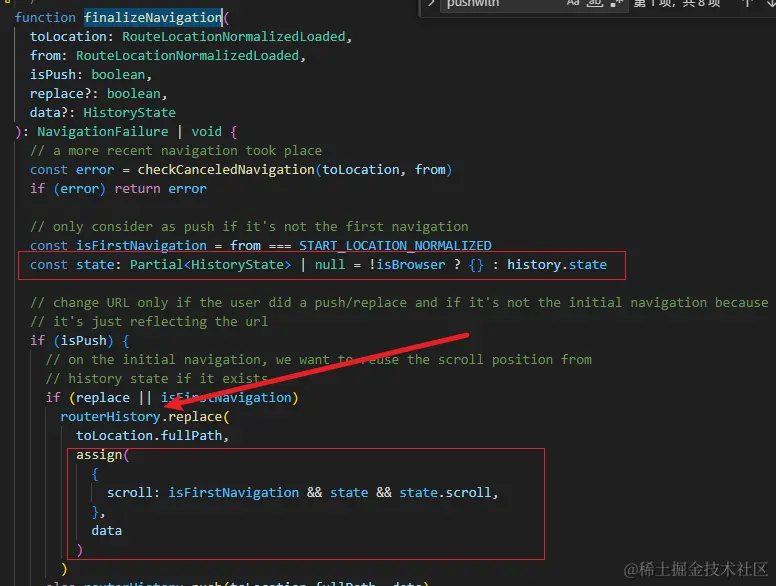The width and height of the screenshot is (776, 586).
Task: Click the RouteLocationNormalizedLoaded type on the from line
Action: tap(188, 55)
